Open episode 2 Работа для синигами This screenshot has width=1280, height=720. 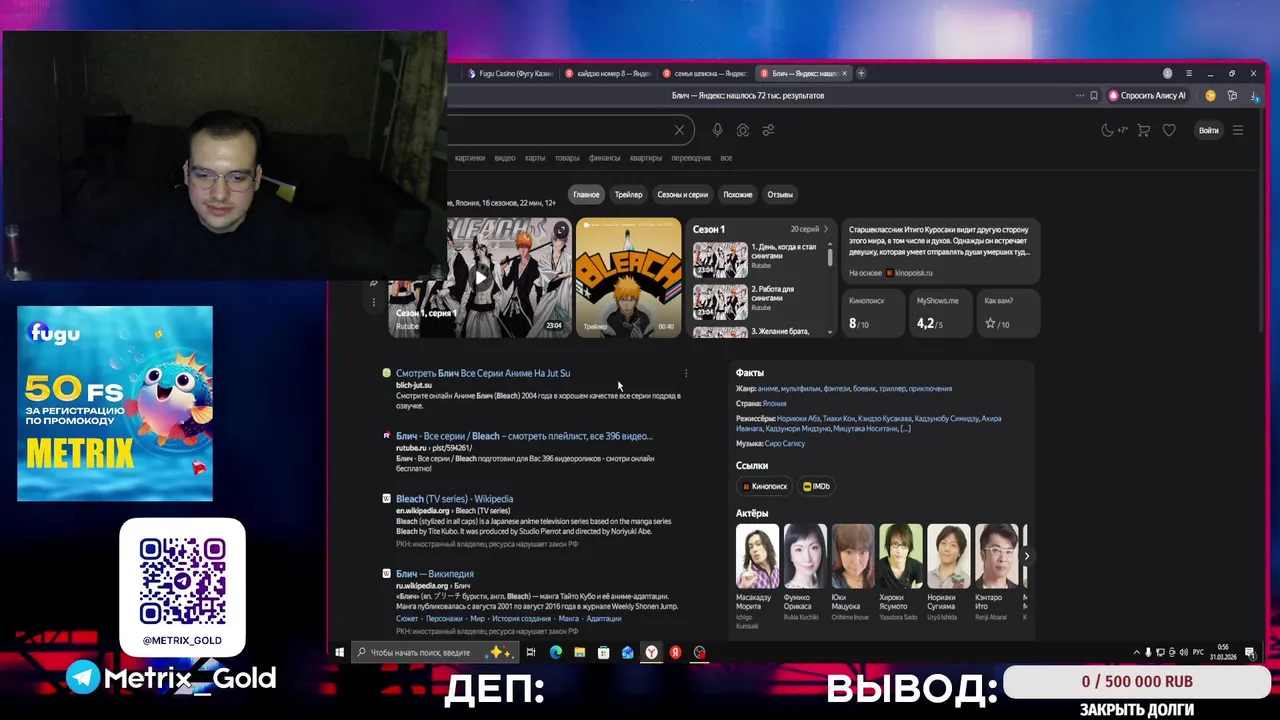[755, 300]
